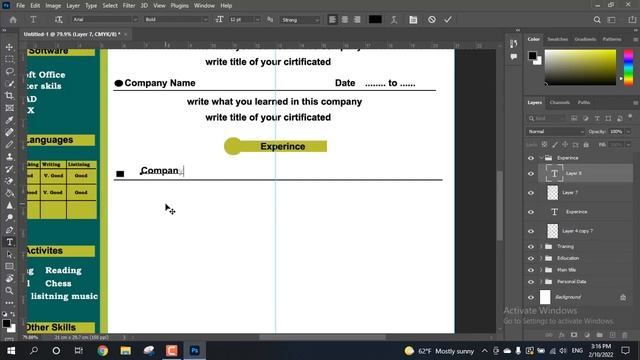Collapse the Experince group
Viewport: 640px width, 360px height.
click(x=541, y=158)
